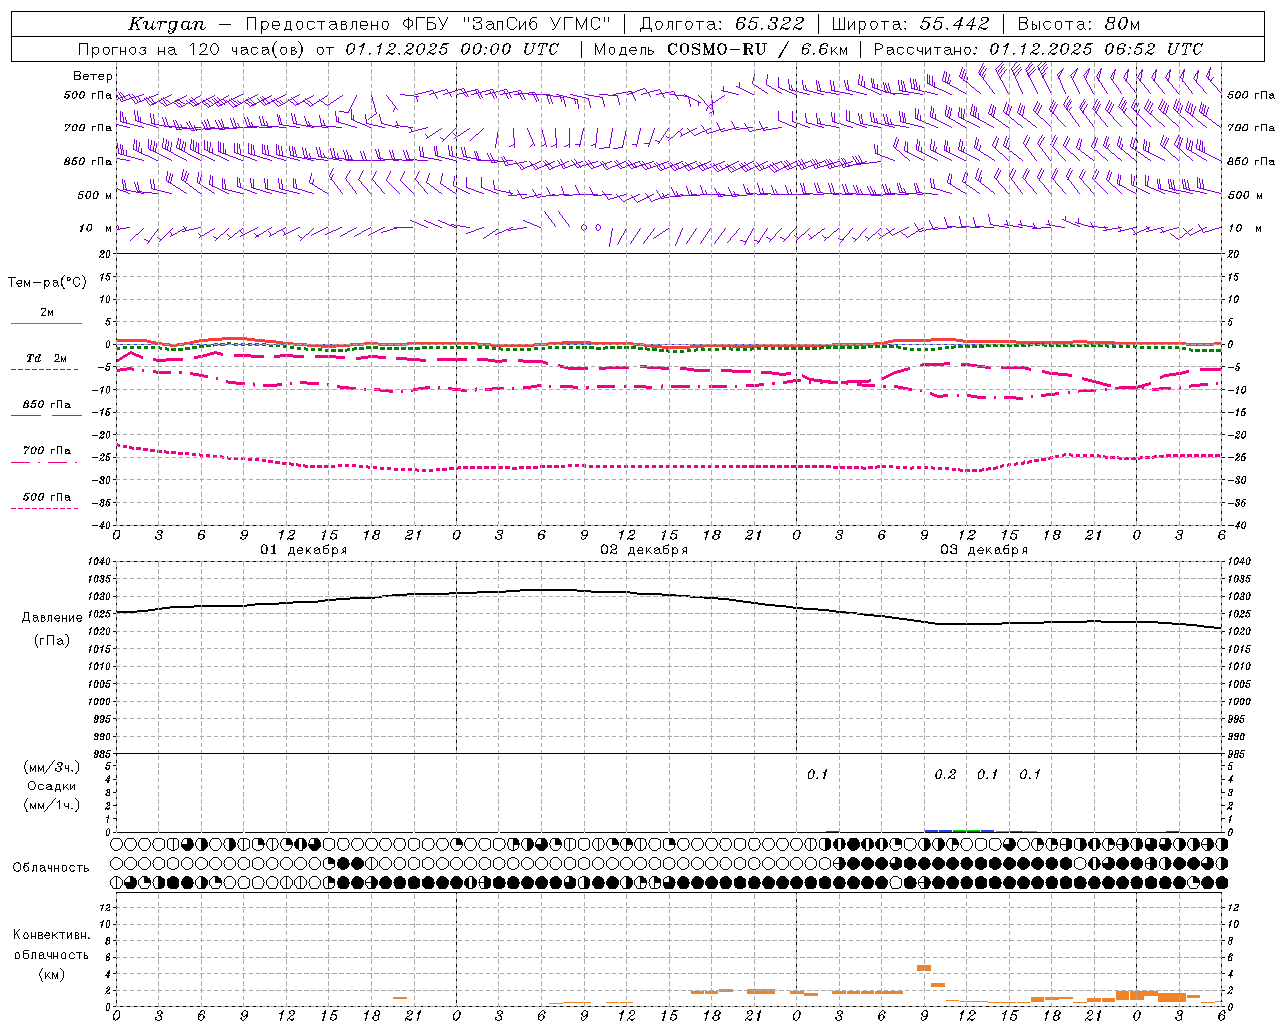Screen dimensions: 1280x1024
Task: Select the provider text ФГБУ "ЗапСиб УГМС"
Action: pyautogui.click(x=506, y=24)
